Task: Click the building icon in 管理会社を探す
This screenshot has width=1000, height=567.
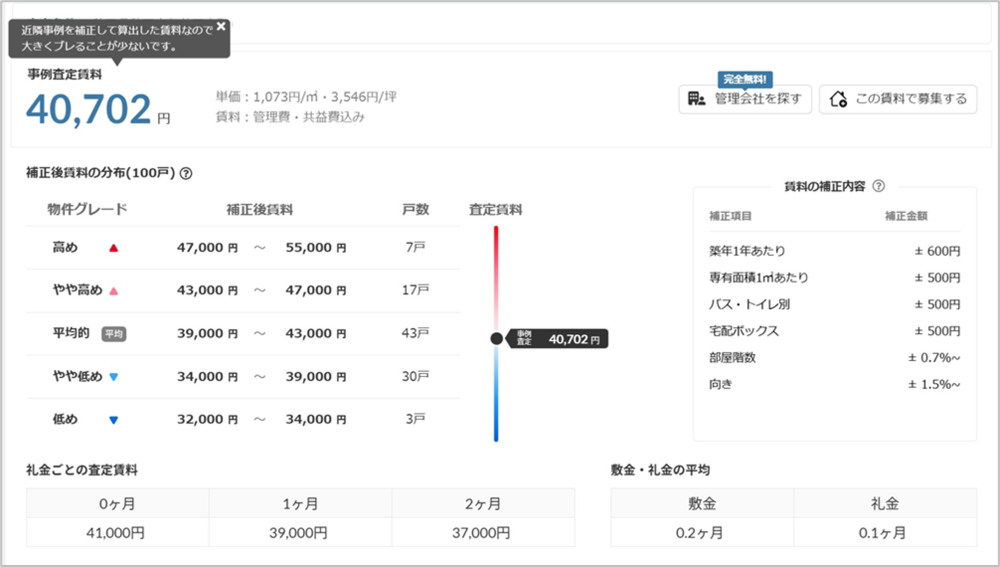Action: coord(697,99)
